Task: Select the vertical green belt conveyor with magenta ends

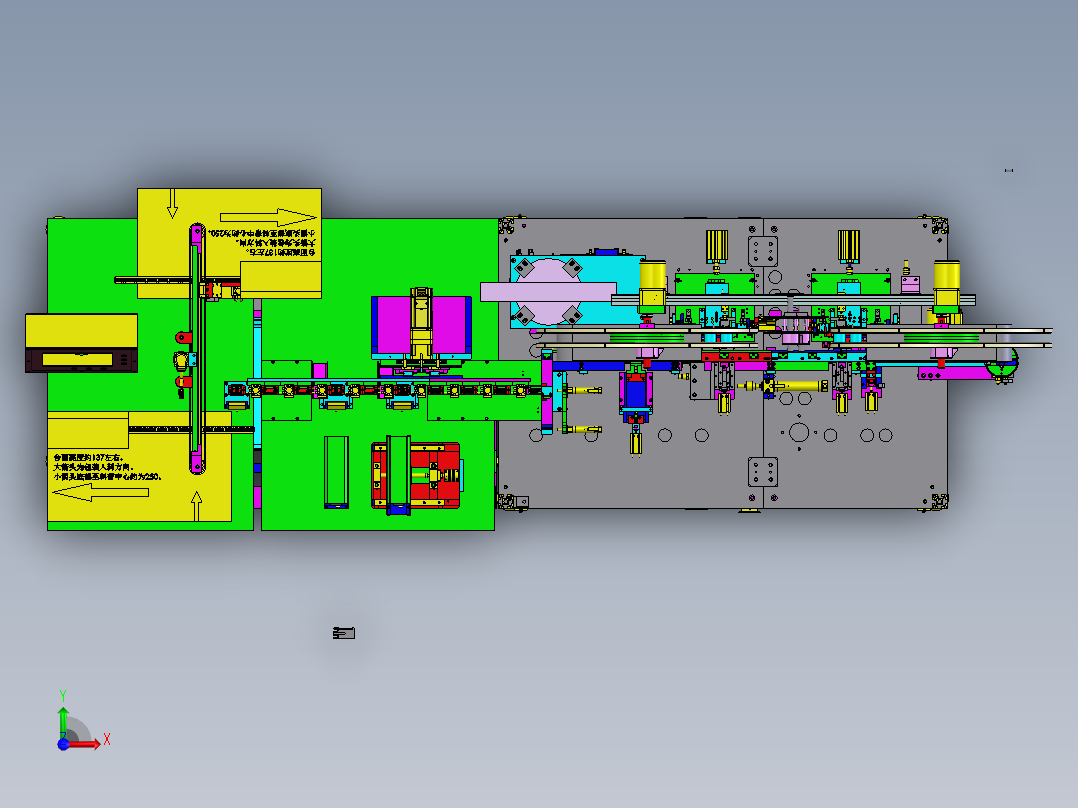Action: (x=197, y=349)
